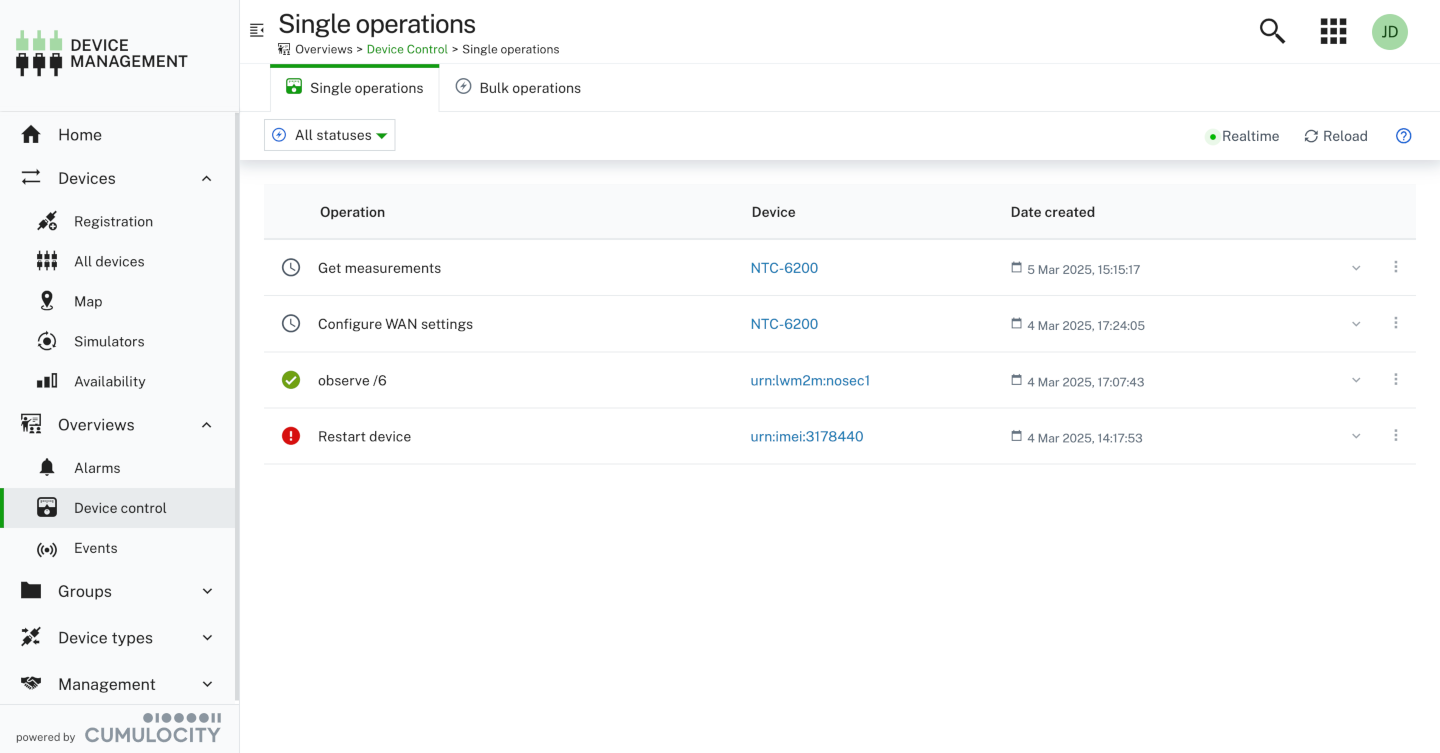Open the Registration page icon in sidebar
Screen dimensions: 1440x753
(x=47, y=221)
